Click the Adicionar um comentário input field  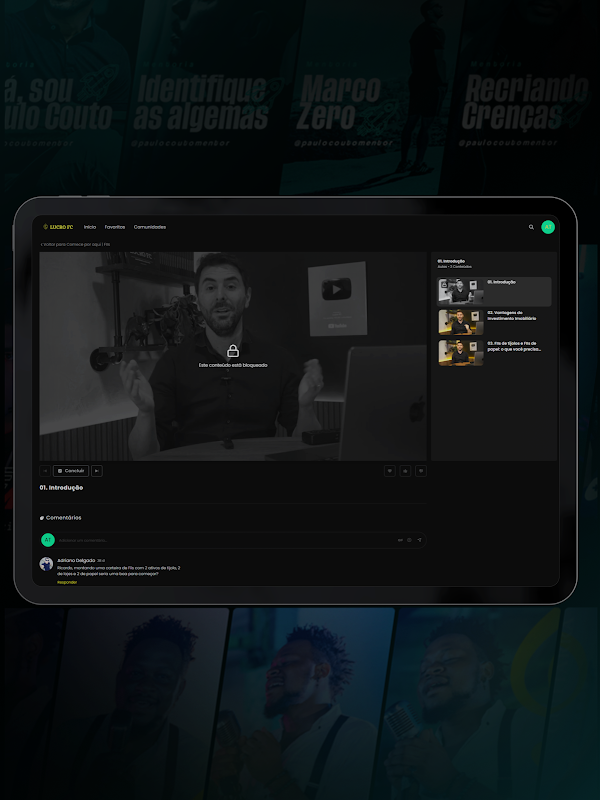coord(233,540)
